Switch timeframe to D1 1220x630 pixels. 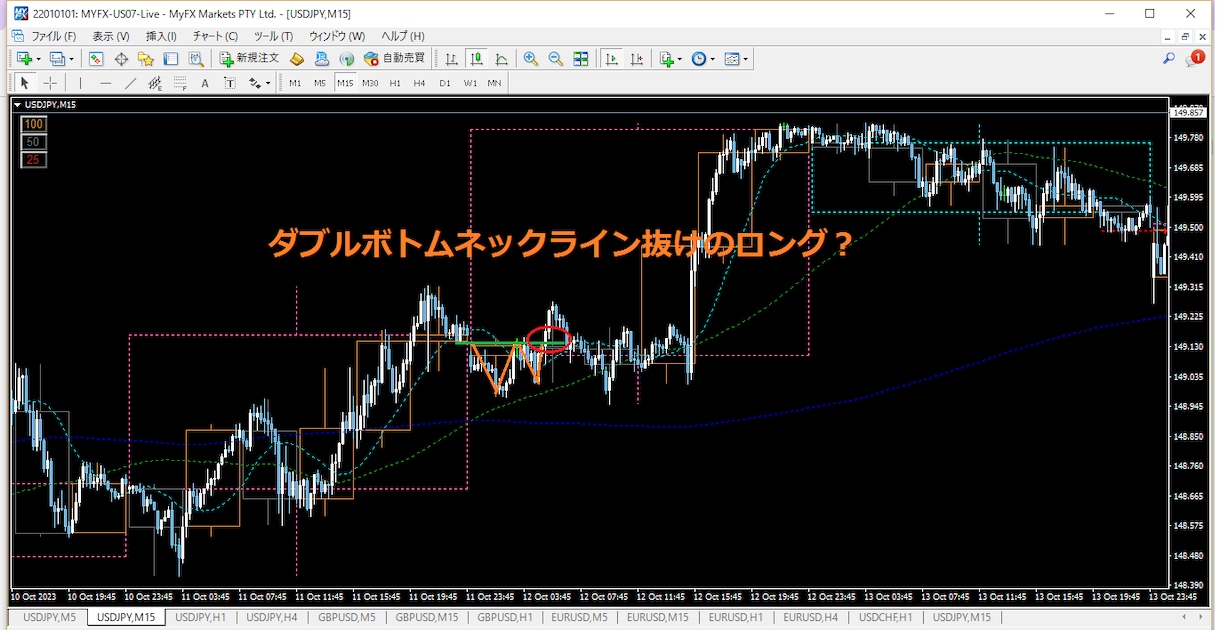pos(445,83)
